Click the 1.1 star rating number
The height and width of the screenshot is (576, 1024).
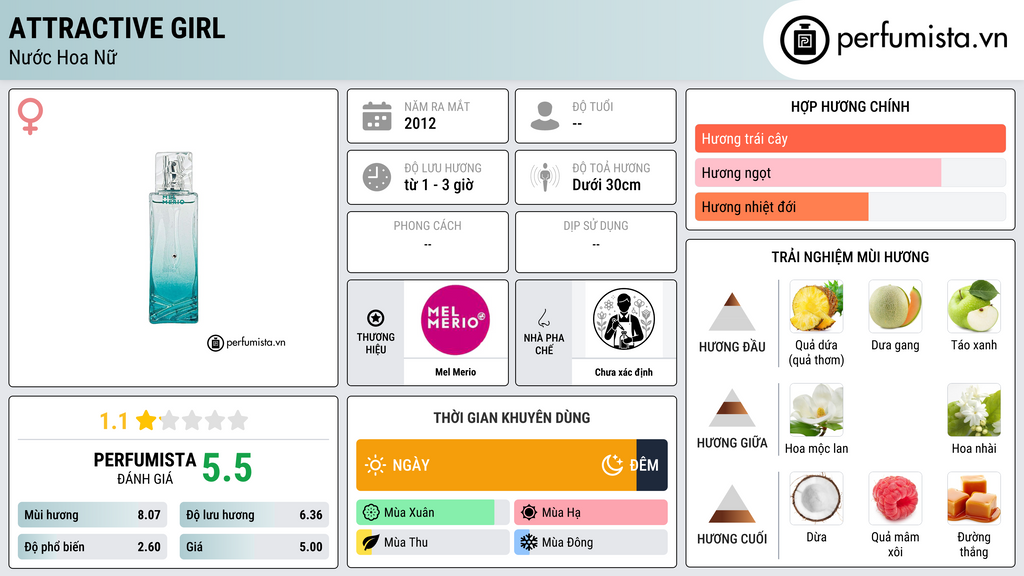pos(113,421)
